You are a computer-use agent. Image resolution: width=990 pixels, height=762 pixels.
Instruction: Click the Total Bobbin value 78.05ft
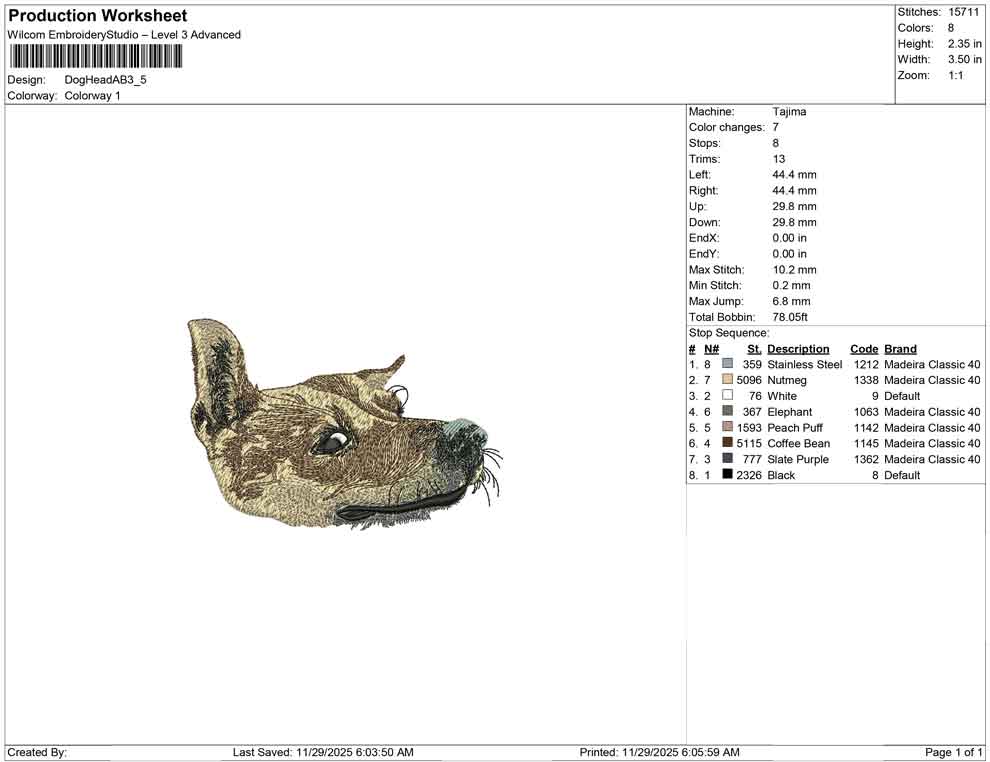click(788, 316)
